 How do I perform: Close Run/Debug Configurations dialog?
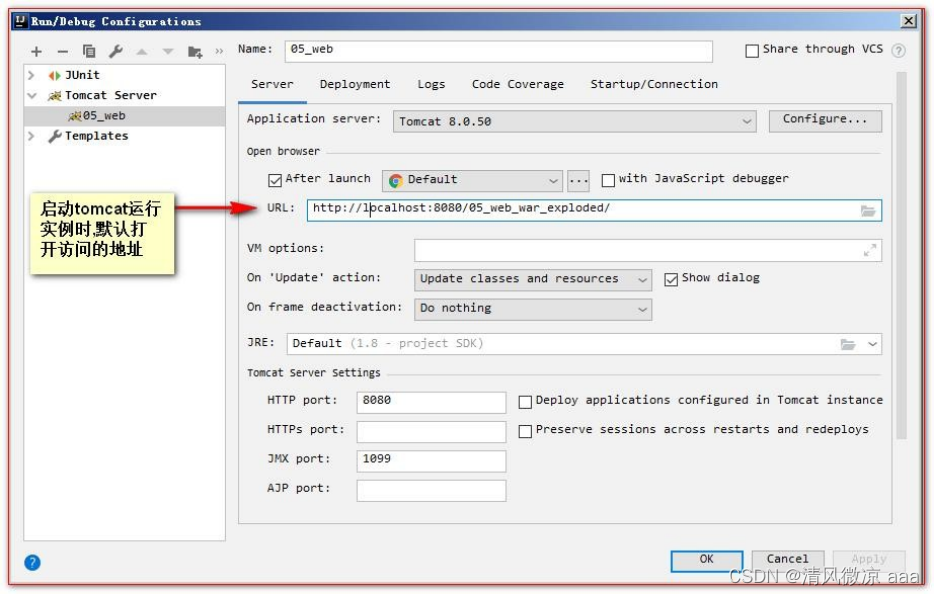click(908, 21)
